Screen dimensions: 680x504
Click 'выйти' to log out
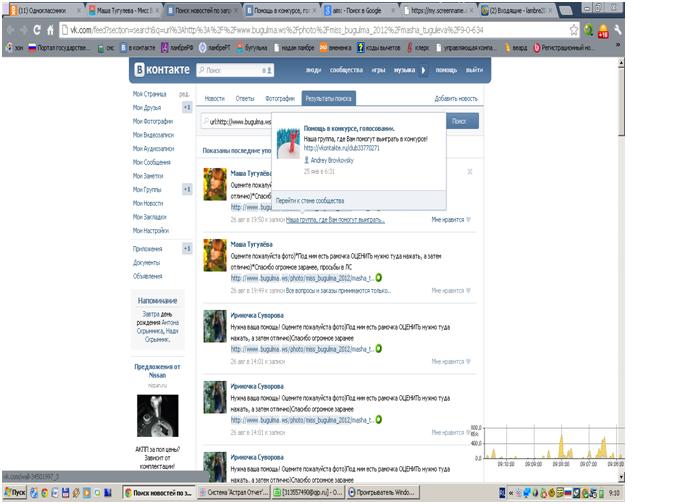pos(474,70)
